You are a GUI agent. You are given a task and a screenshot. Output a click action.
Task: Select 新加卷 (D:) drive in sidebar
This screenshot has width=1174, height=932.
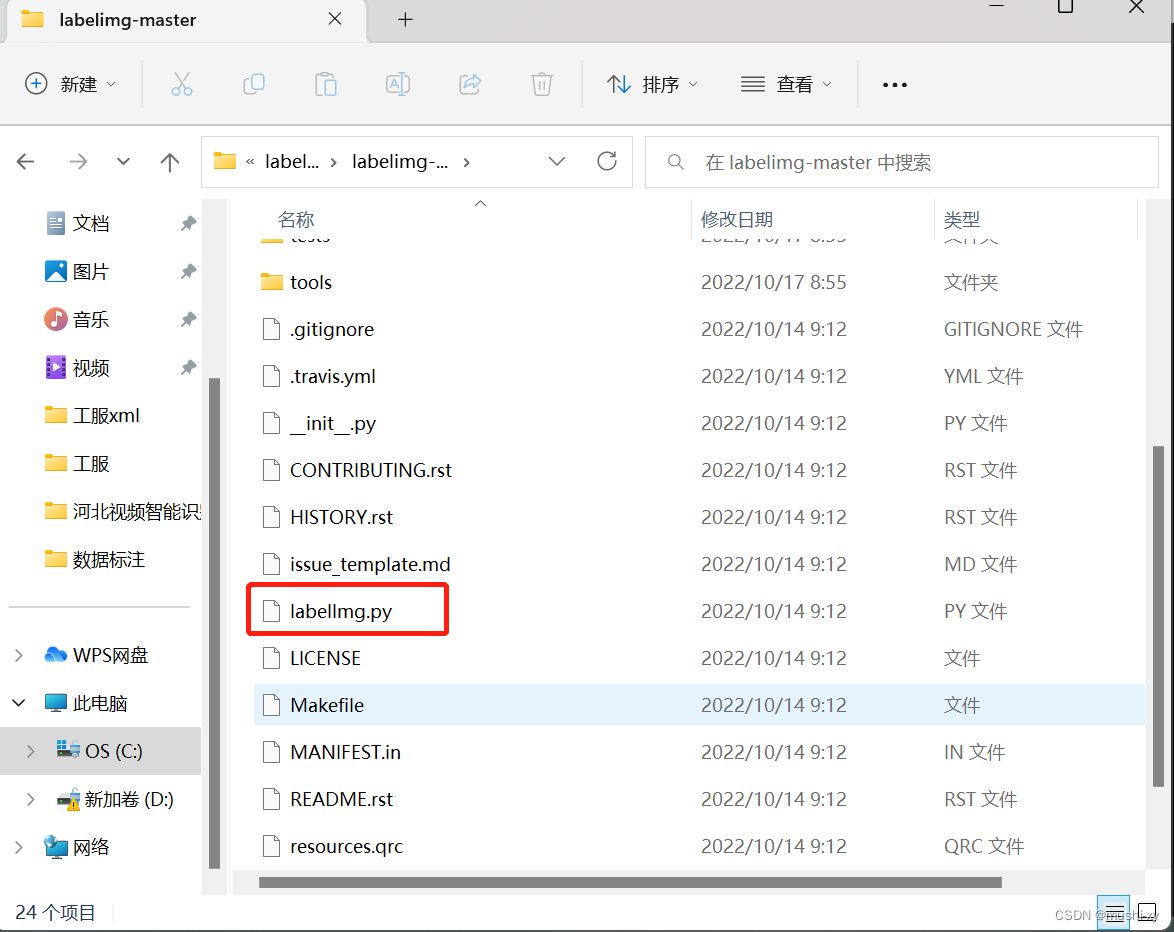tap(115, 799)
